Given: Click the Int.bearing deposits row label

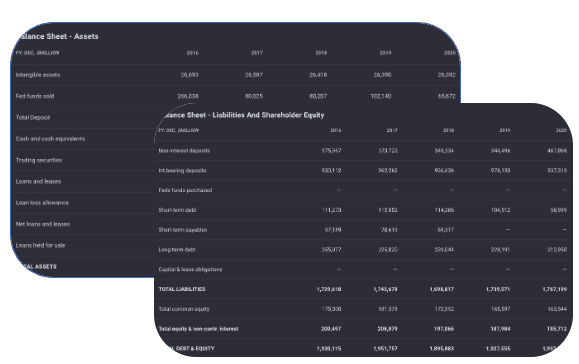Looking at the screenshot, I should pos(182,171).
